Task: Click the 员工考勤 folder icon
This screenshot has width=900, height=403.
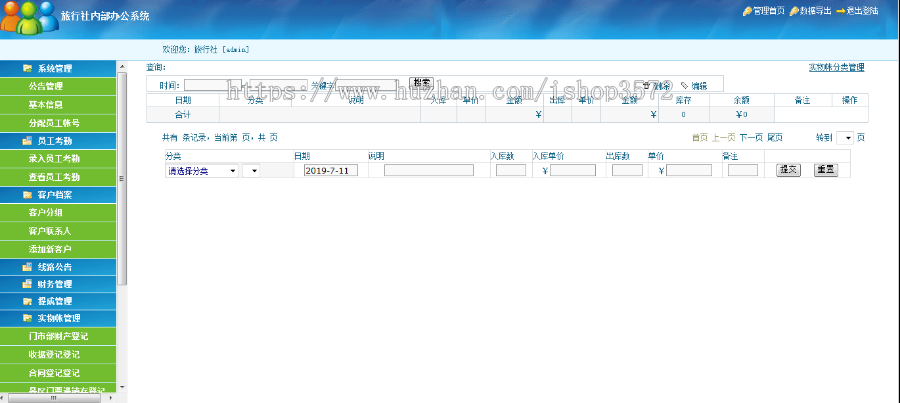Action: point(27,141)
